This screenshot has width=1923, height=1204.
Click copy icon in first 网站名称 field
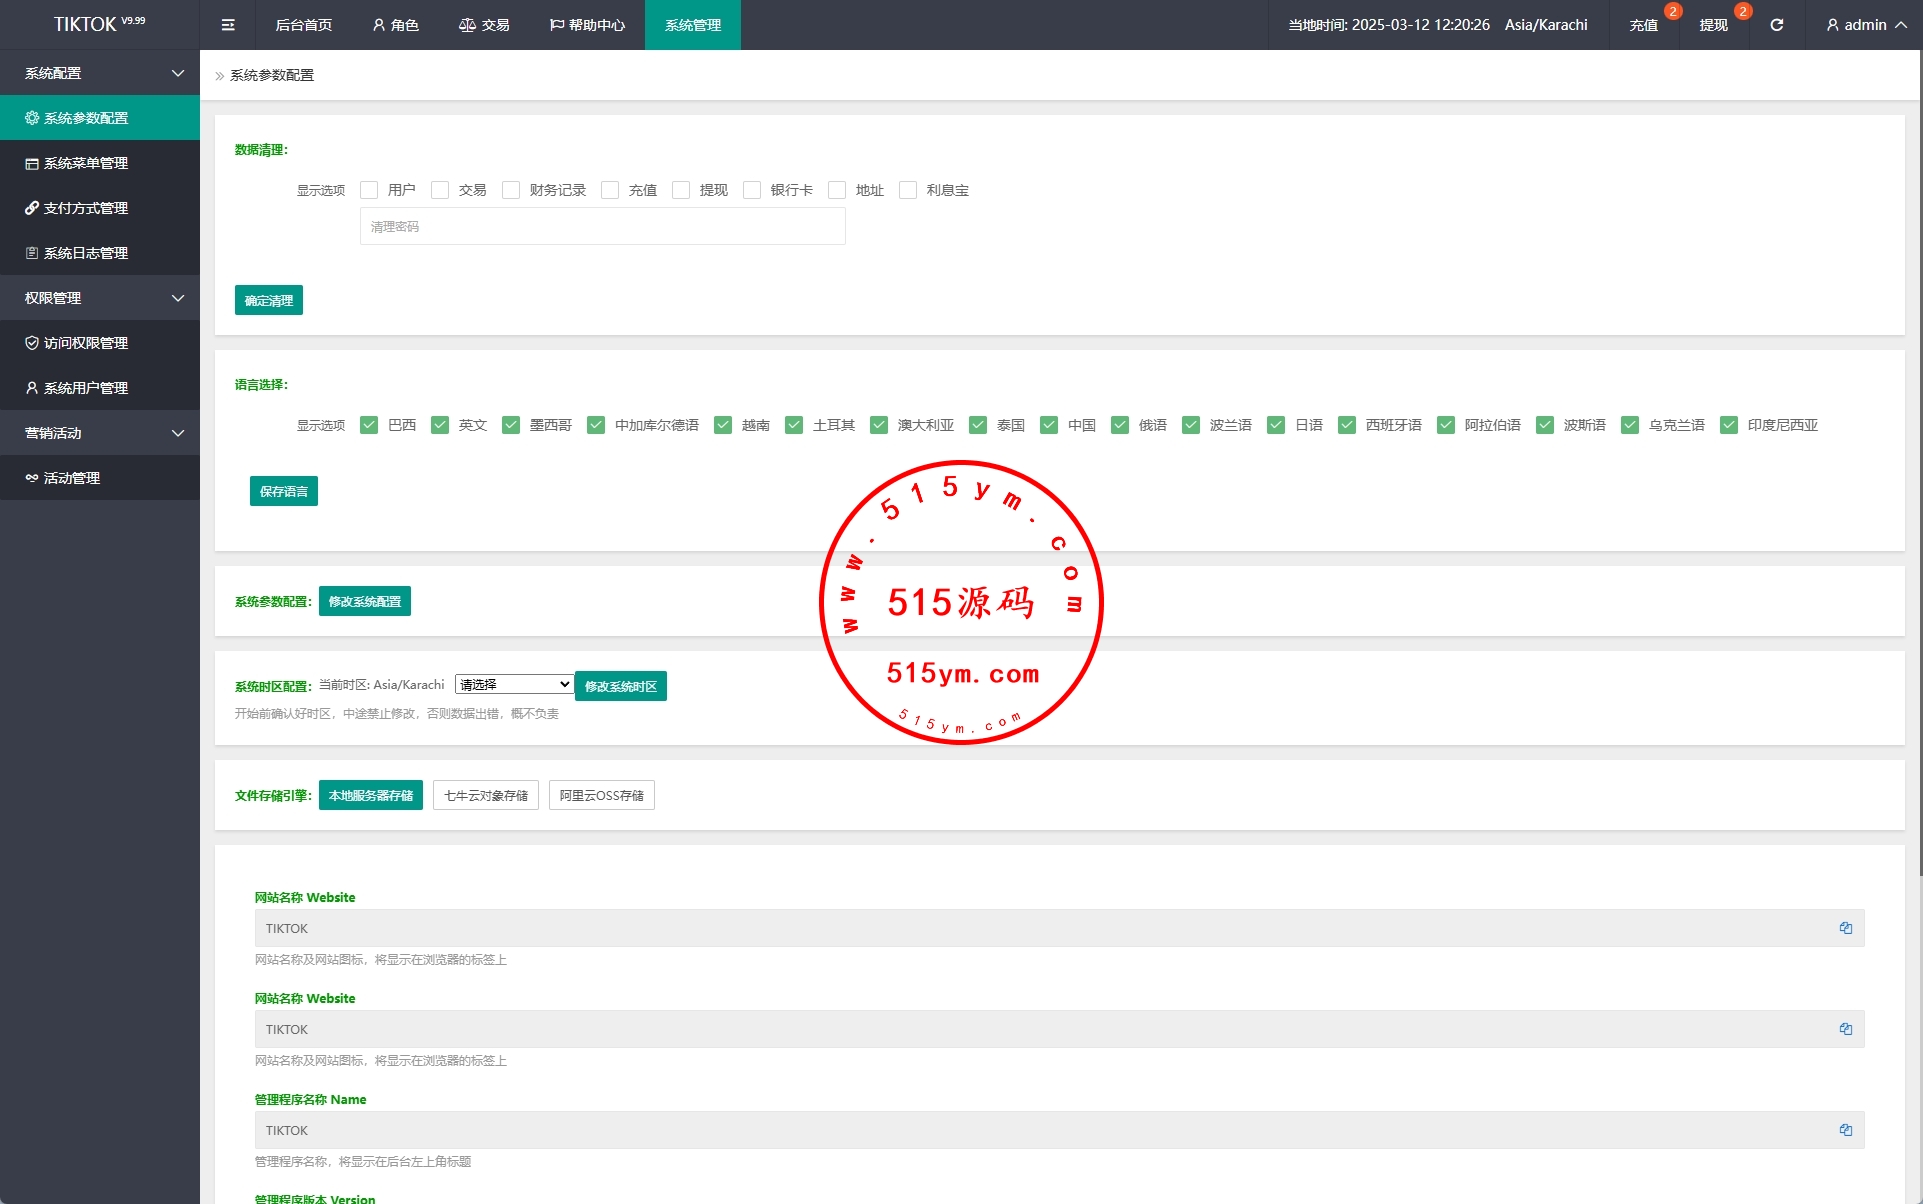pyautogui.click(x=1845, y=928)
